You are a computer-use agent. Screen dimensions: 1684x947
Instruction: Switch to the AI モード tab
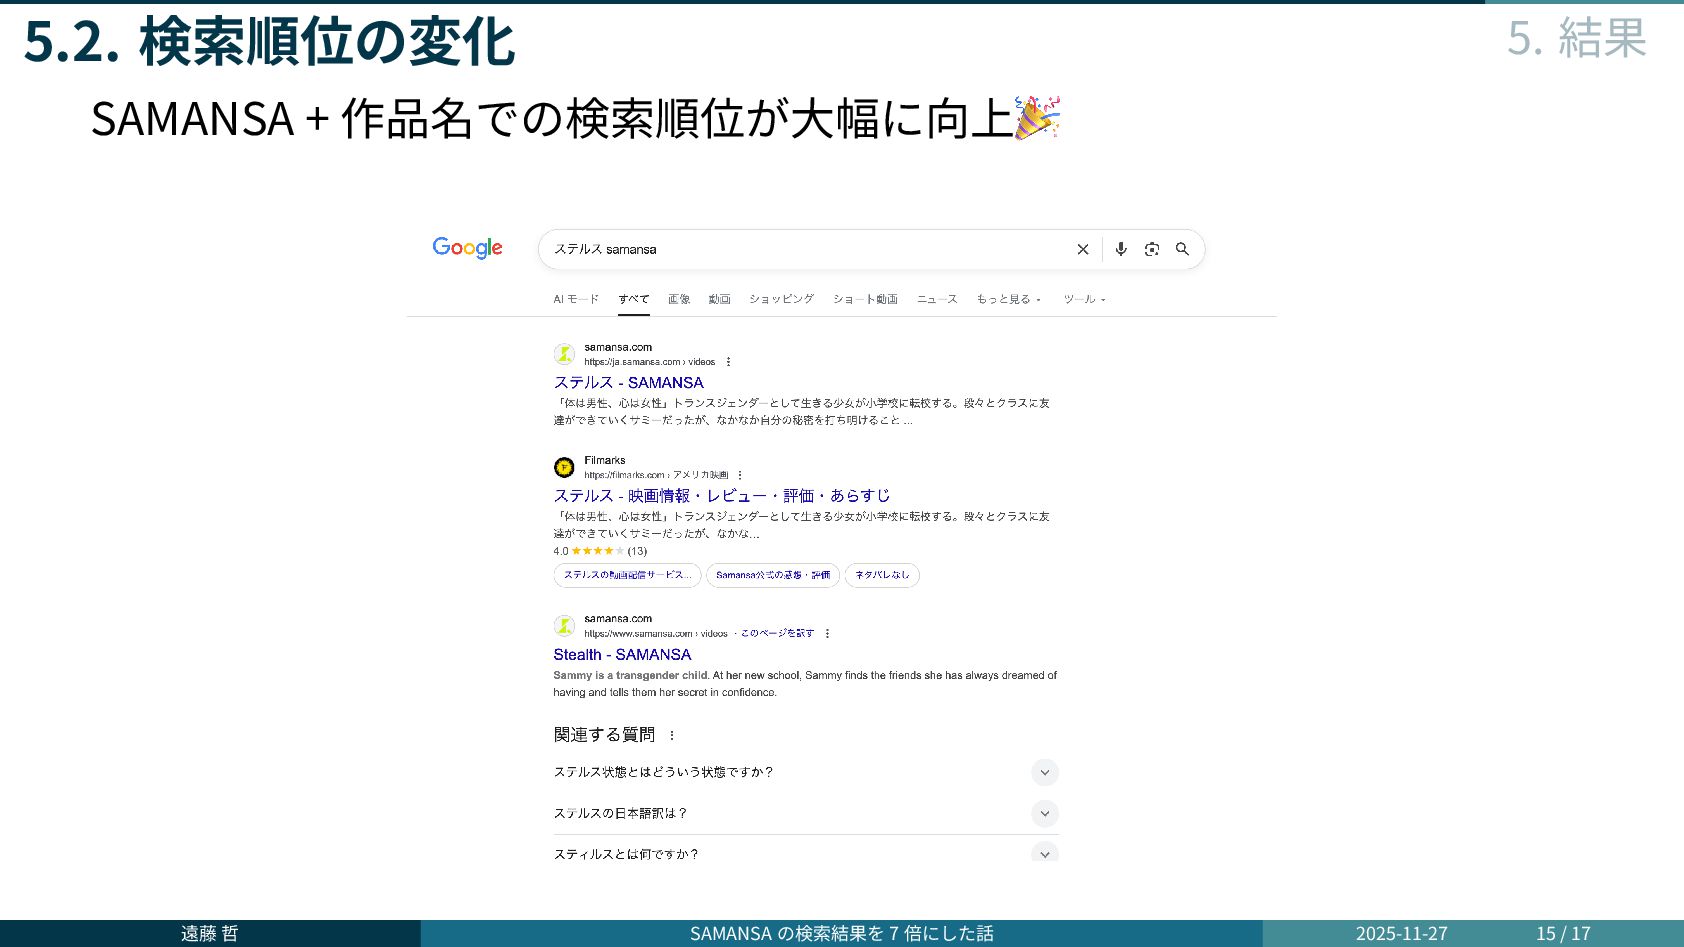tap(576, 299)
